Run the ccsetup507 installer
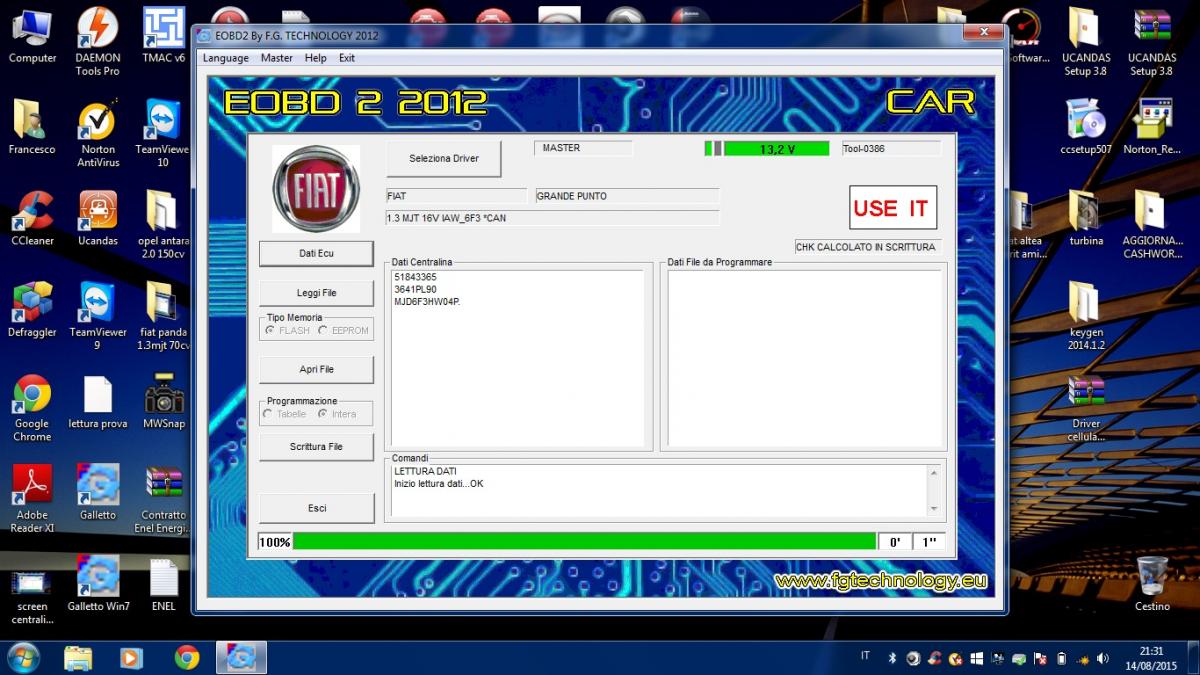This screenshot has width=1200, height=675. (1086, 128)
